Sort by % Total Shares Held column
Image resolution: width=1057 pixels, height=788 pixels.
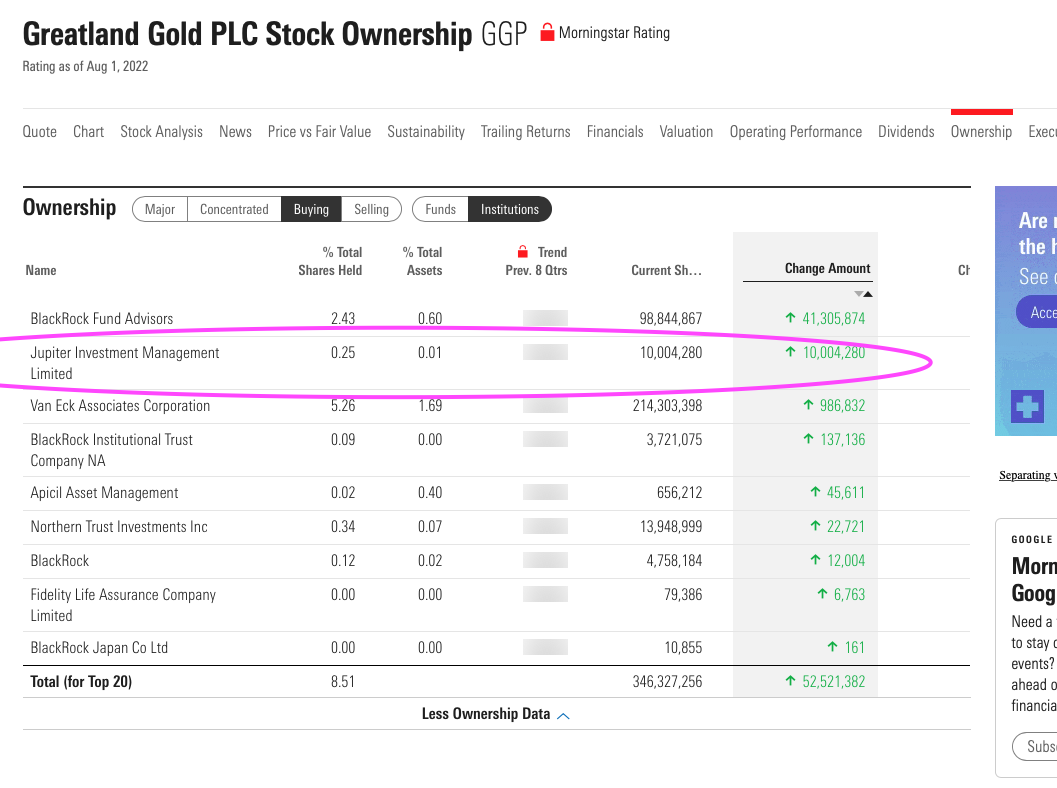330,261
